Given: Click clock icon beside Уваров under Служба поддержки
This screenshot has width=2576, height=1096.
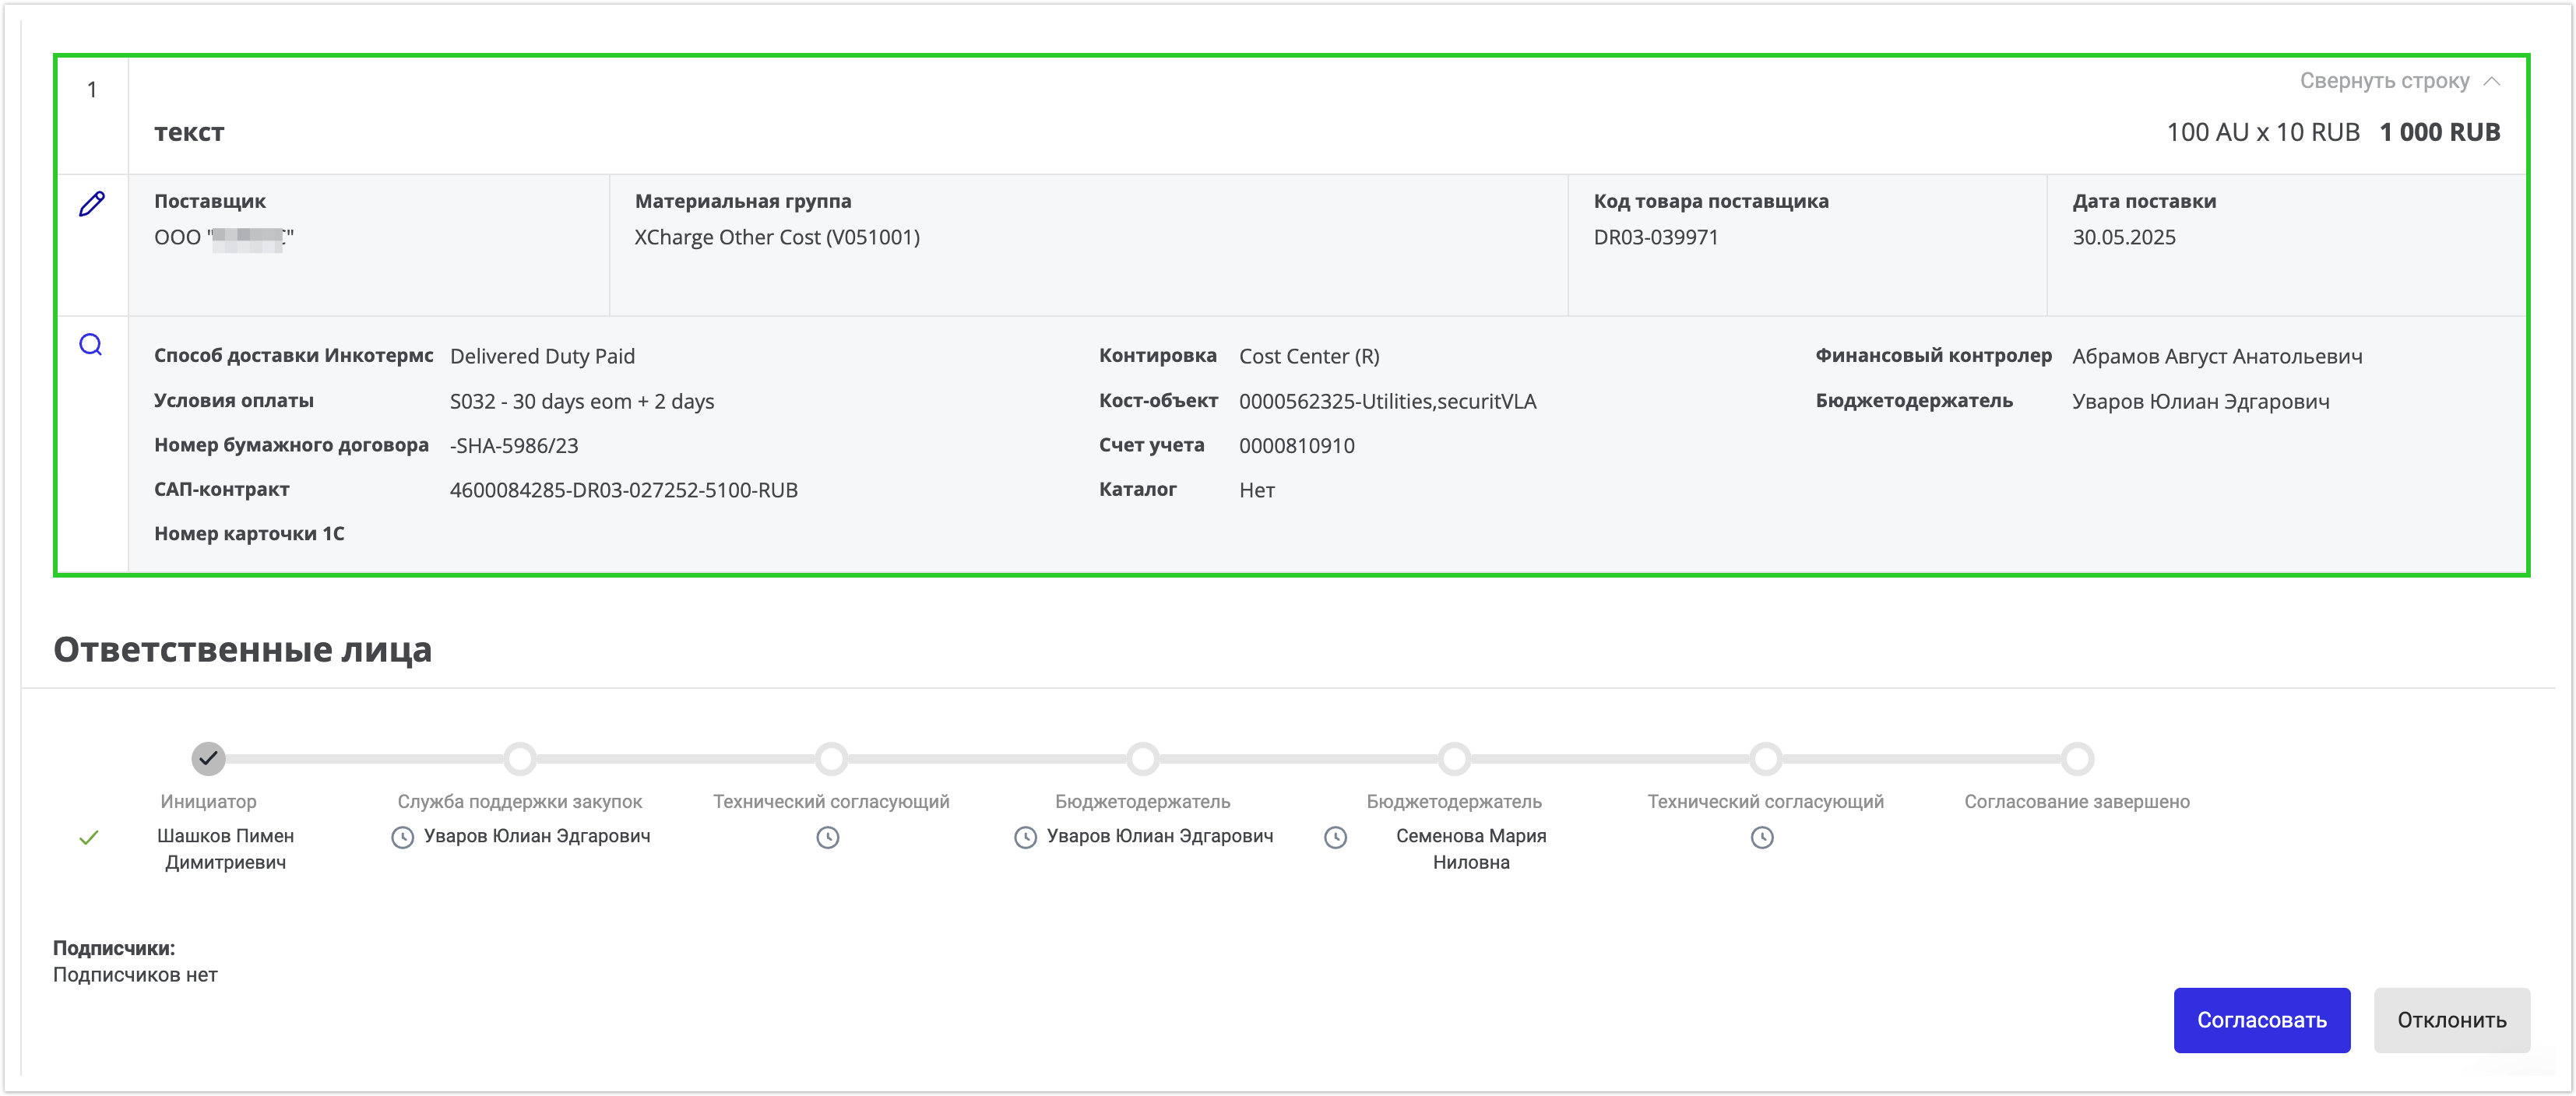Looking at the screenshot, I should (402, 838).
